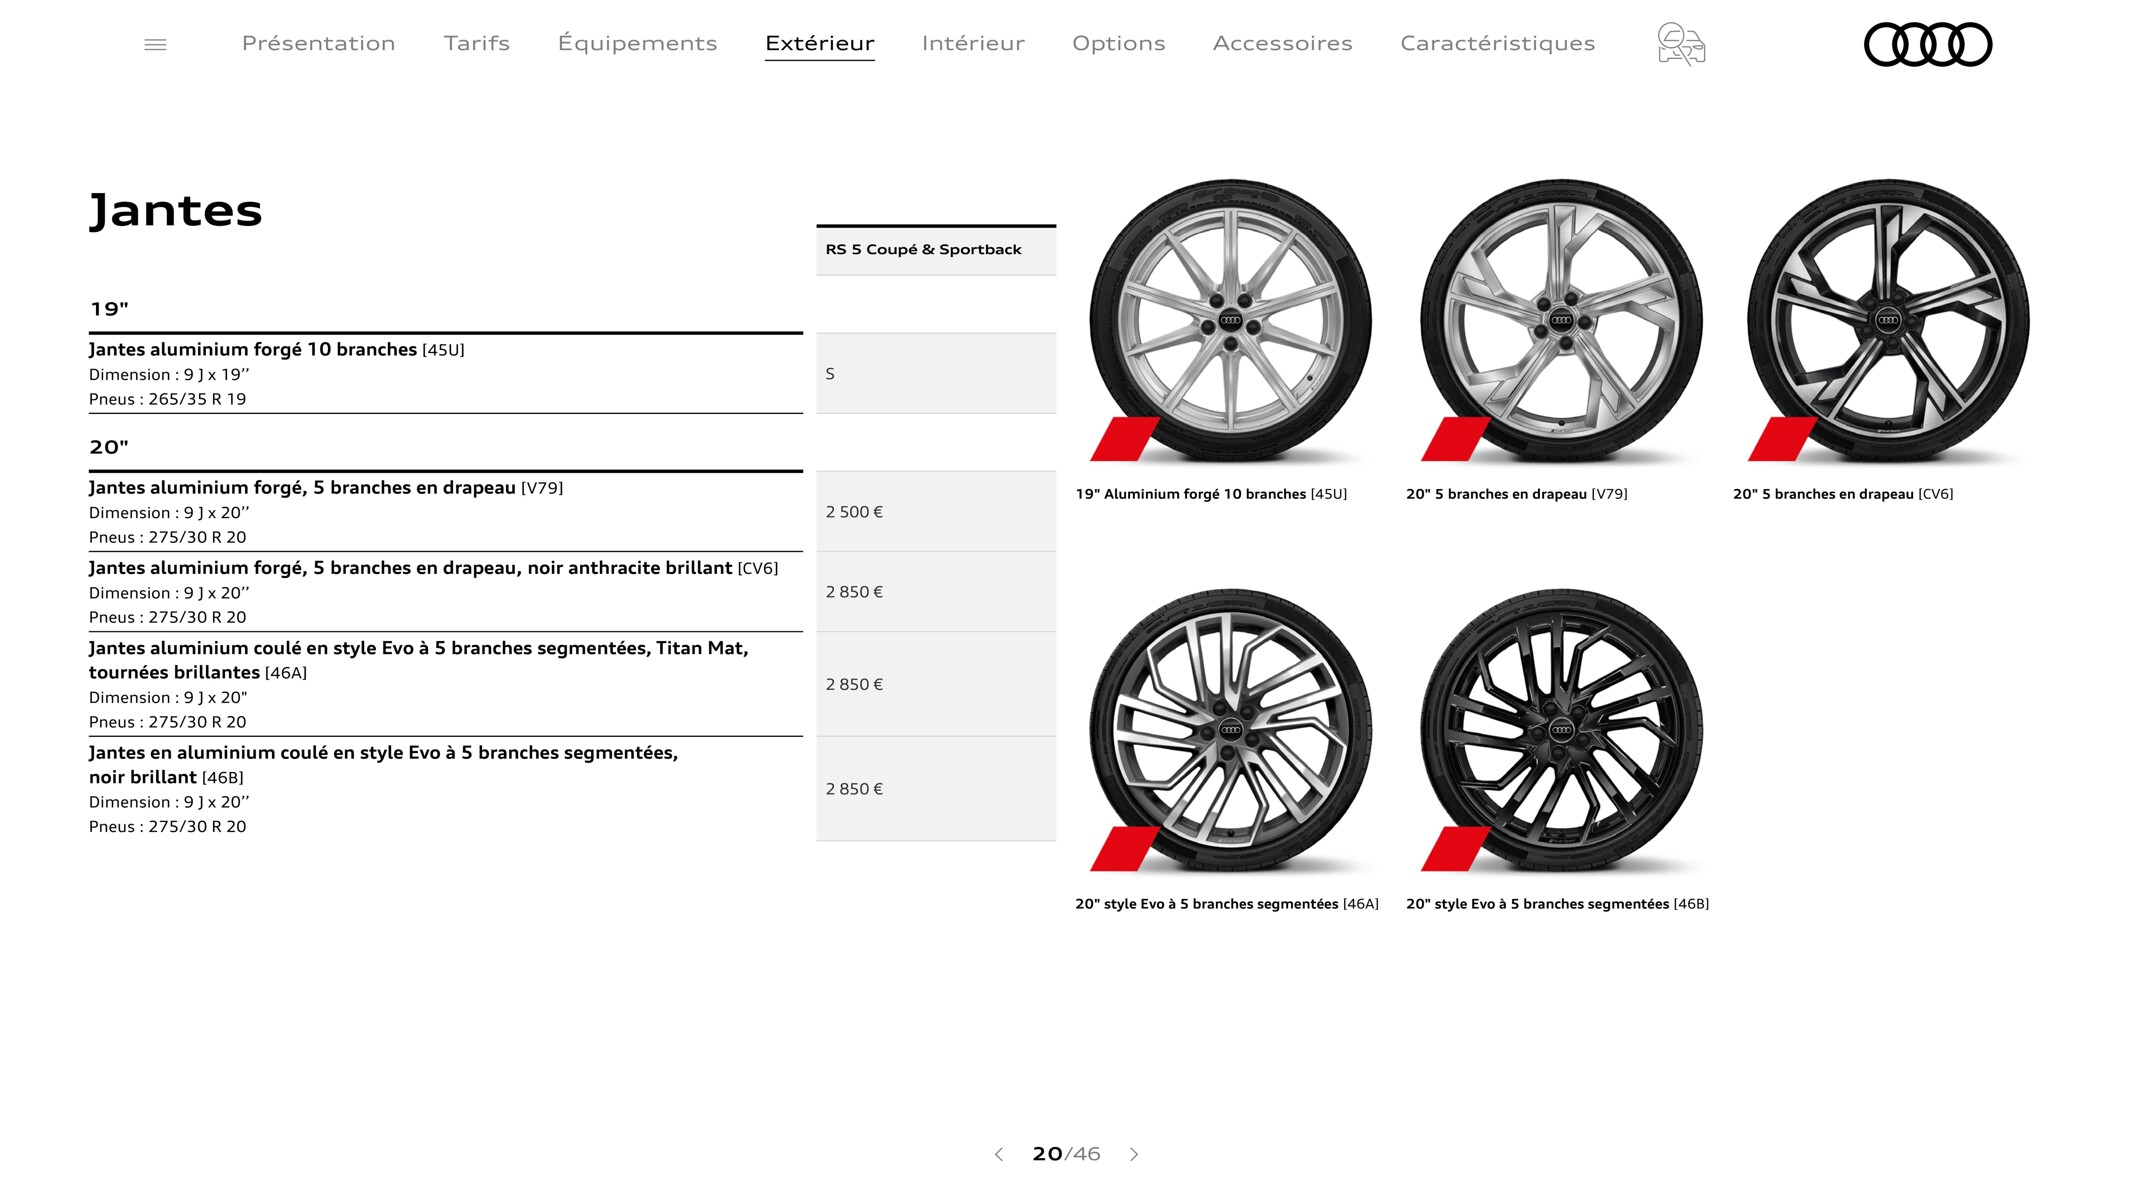Click the page counter 20/46
The height and width of the screenshot is (1200, 2133).
pos(1066,1154)
